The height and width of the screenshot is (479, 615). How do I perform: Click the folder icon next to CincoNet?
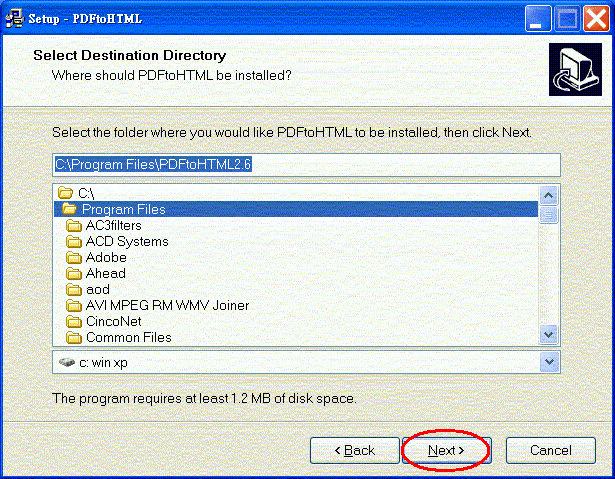click(x=74, y=322)
